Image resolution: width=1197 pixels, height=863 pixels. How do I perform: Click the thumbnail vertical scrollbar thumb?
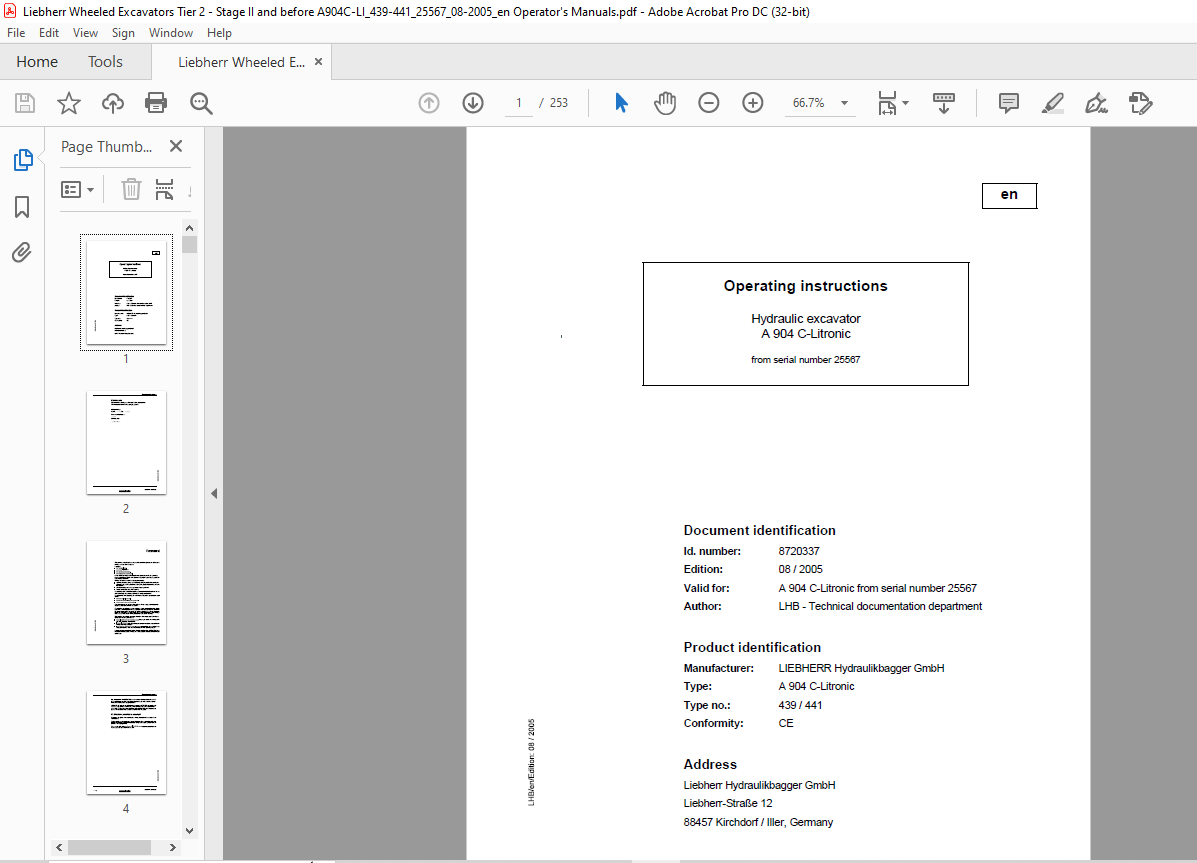189,244
